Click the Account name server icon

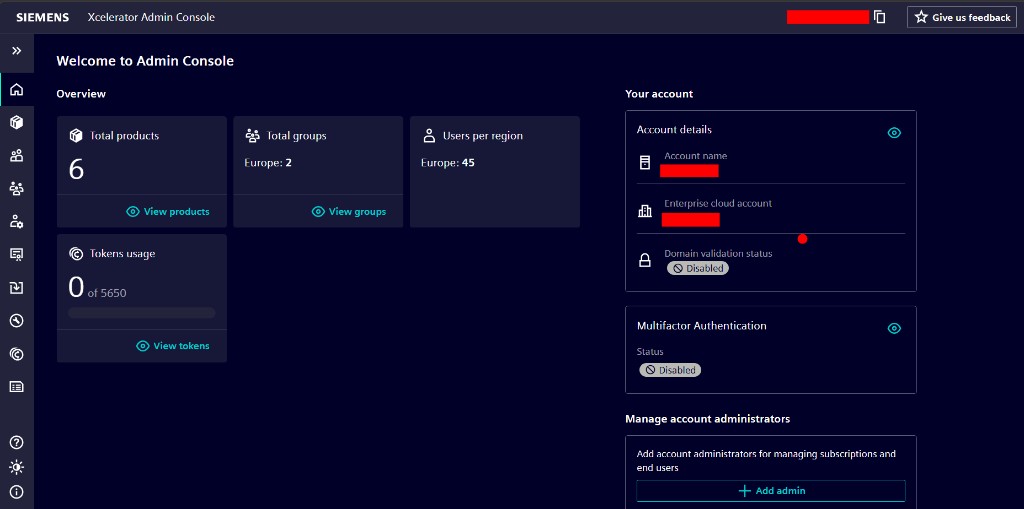coord(645,163)
